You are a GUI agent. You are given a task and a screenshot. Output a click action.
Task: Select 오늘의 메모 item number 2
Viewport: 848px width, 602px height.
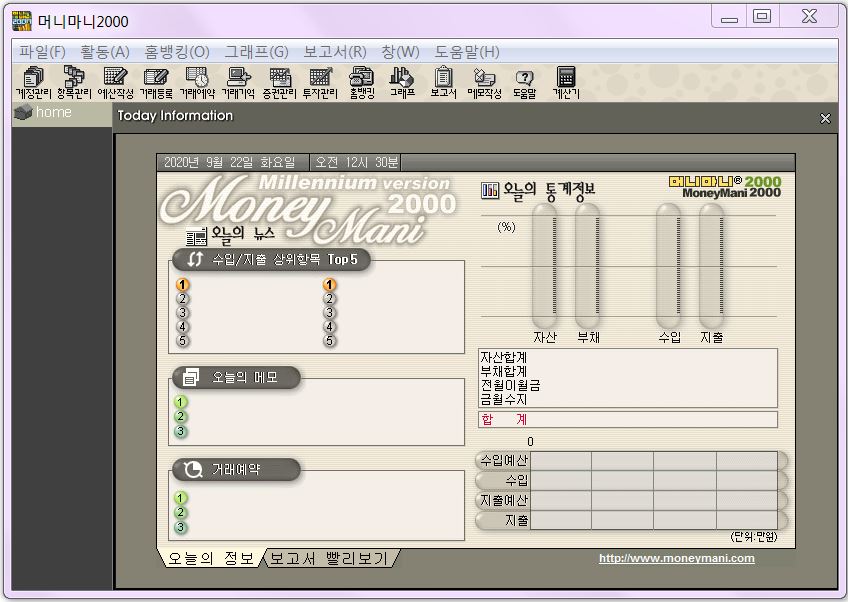[181, 416]
